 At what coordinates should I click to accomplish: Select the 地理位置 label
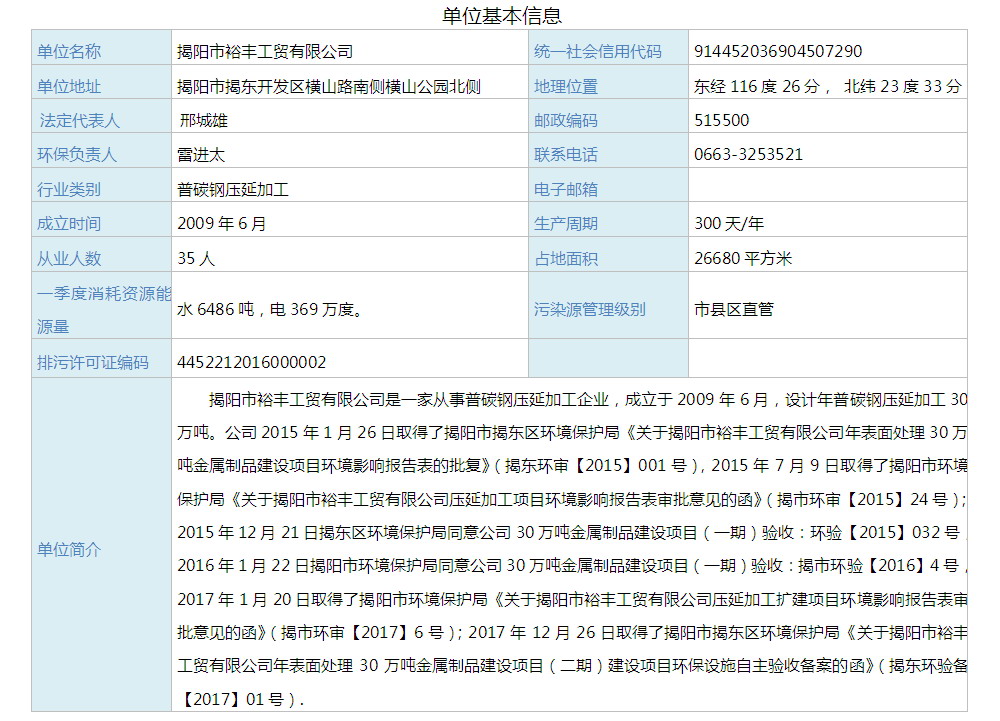click(566, 87)
